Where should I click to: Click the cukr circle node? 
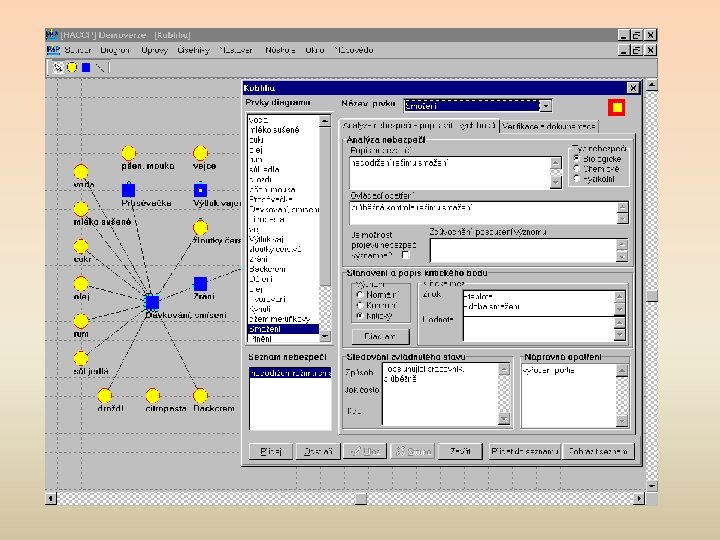point(81,246)
